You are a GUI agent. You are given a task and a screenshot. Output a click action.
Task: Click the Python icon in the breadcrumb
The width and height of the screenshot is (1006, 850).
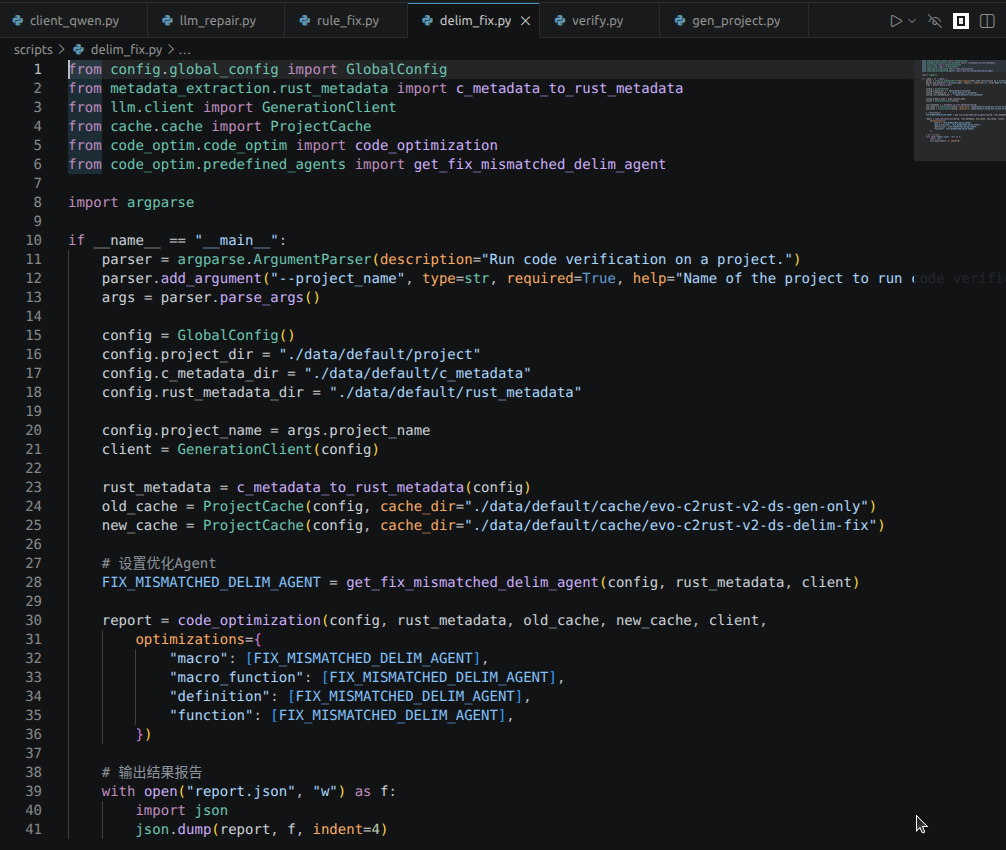tap(78, 49)
